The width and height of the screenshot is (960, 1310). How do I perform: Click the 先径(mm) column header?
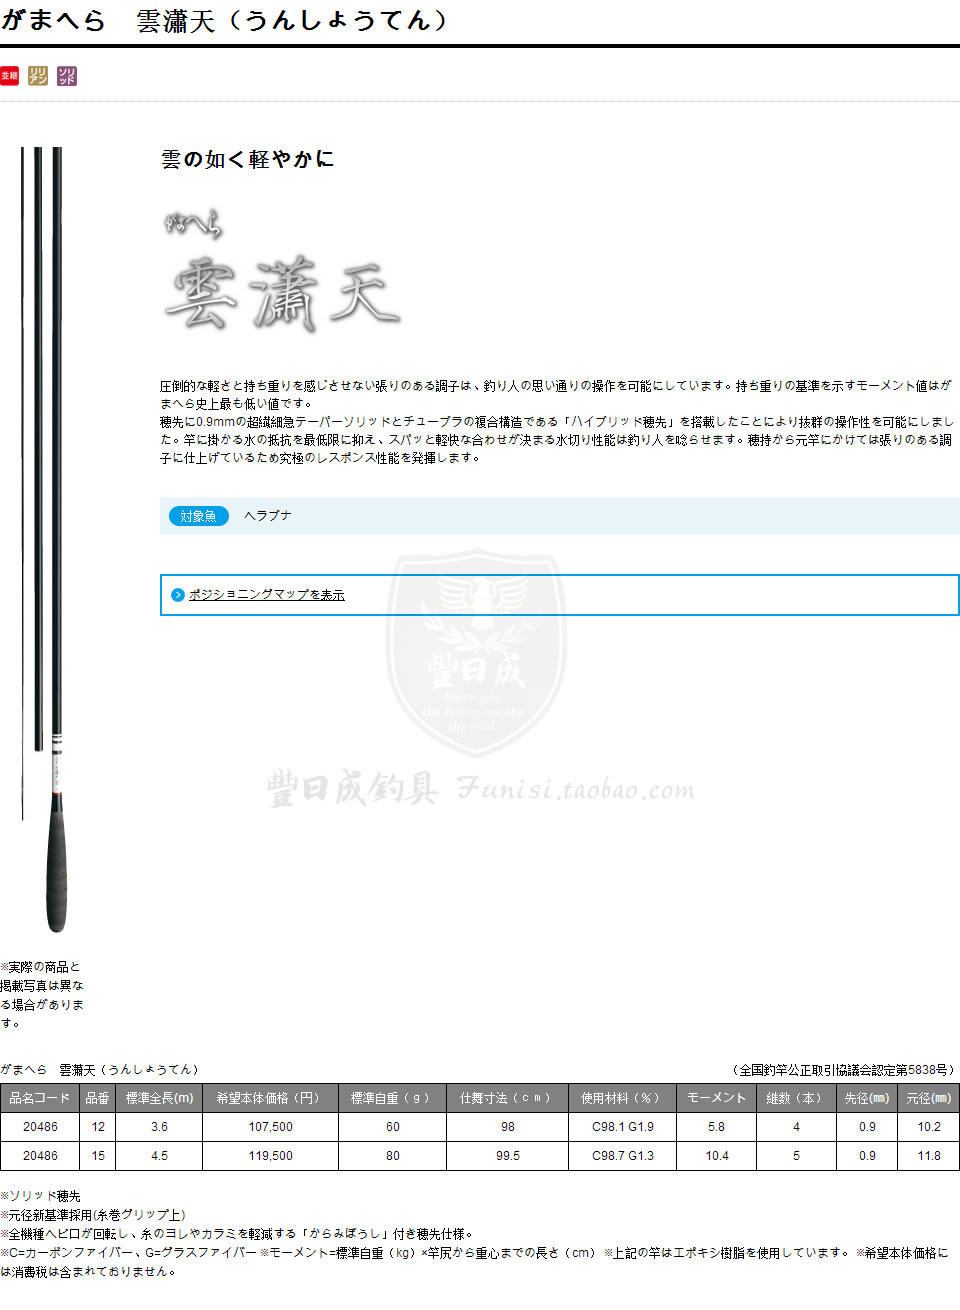[x=867, y=1098]
